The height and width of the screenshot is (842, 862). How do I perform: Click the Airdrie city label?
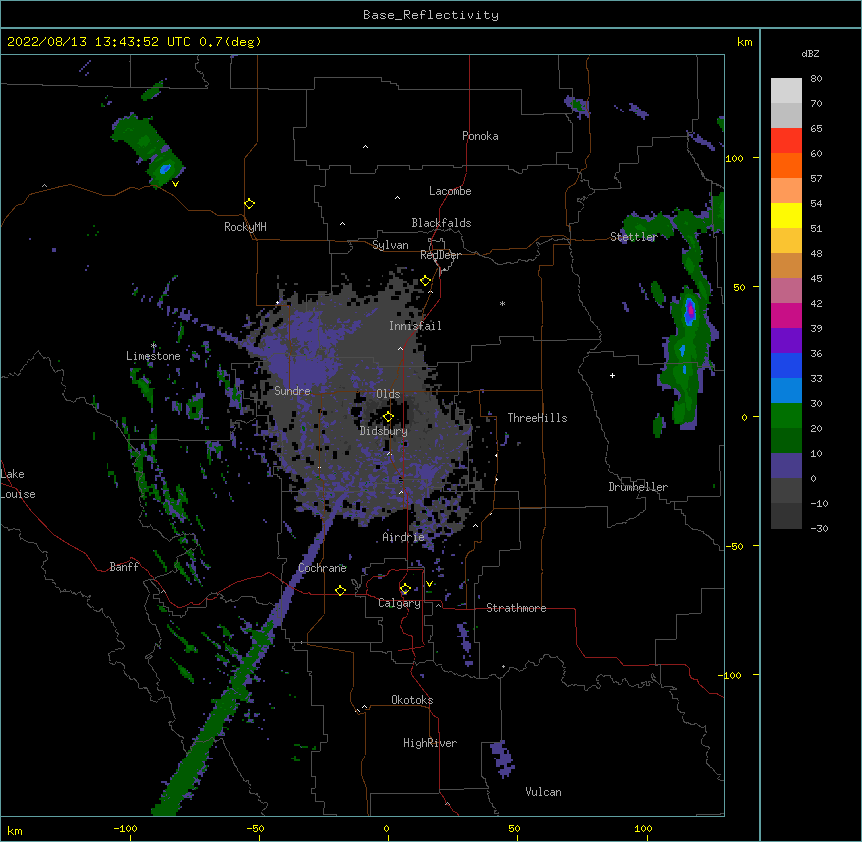404,537
